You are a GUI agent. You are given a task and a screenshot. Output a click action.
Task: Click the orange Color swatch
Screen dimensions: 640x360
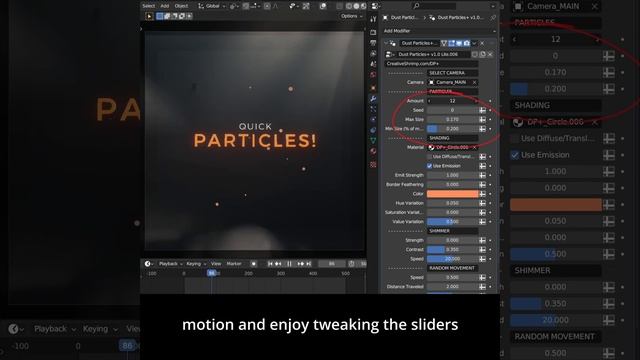pyautogui.click(x=452, y=194)
